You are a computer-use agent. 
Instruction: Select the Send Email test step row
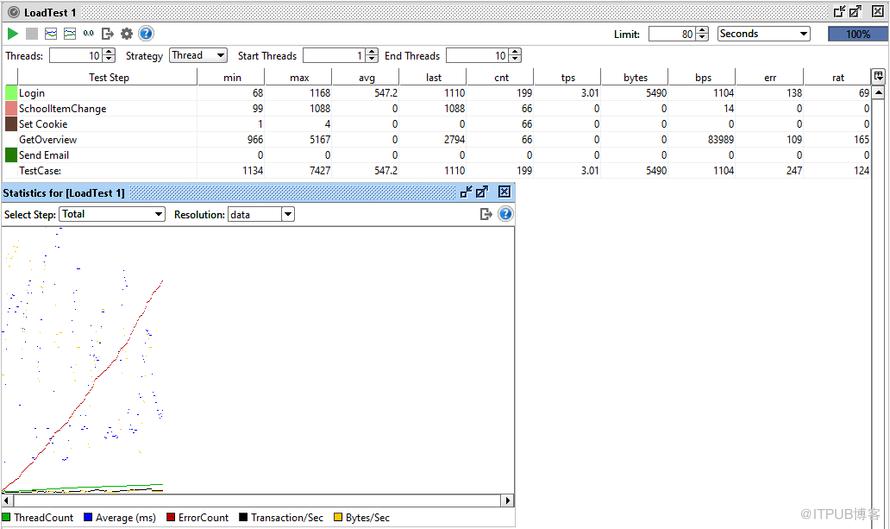coord(437,155)
